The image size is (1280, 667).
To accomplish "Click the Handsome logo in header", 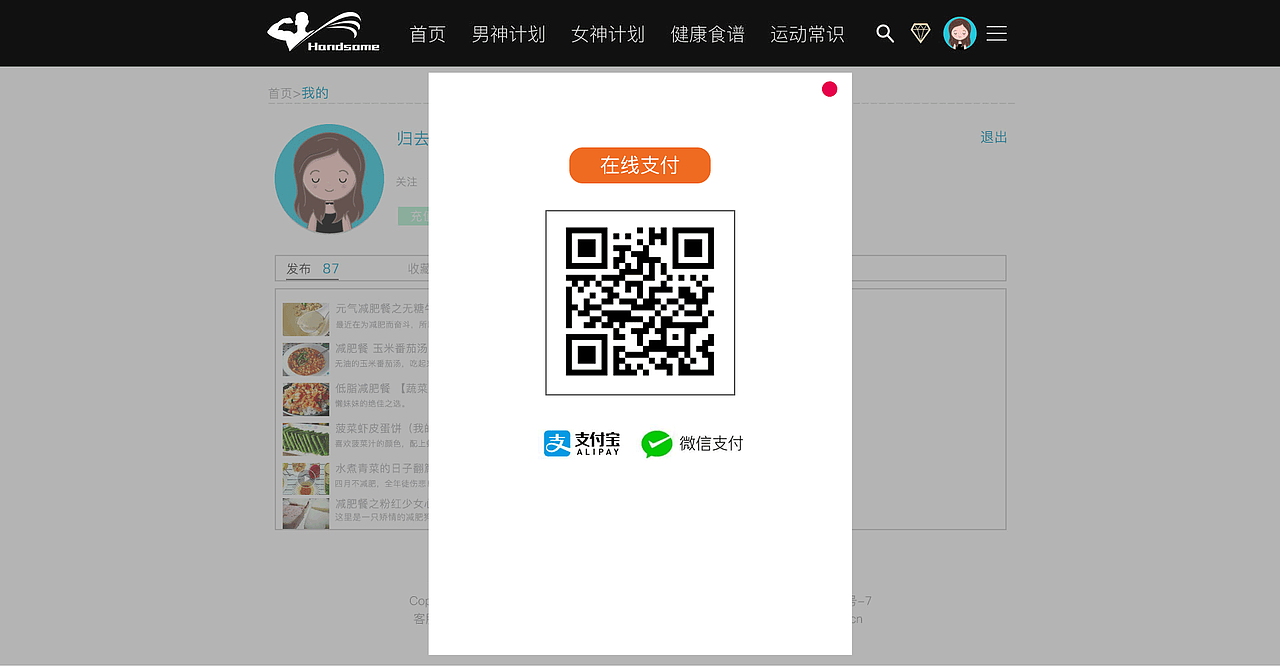I will 323,32.
